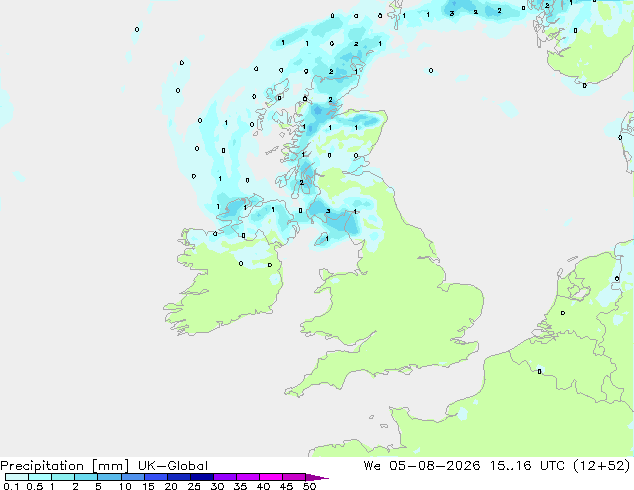Select the 35–40 mm violet legend swatch

point(248,477)
